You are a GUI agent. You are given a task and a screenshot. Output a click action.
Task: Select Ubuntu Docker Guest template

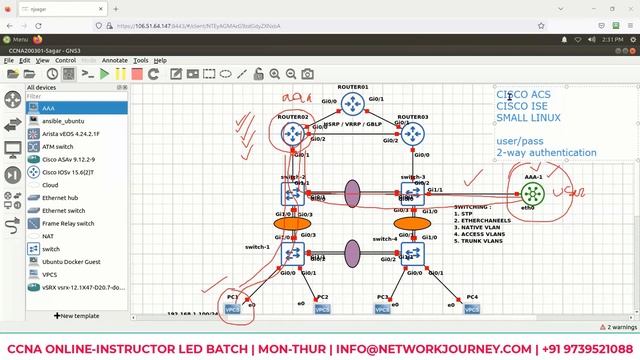pos(77,262)
